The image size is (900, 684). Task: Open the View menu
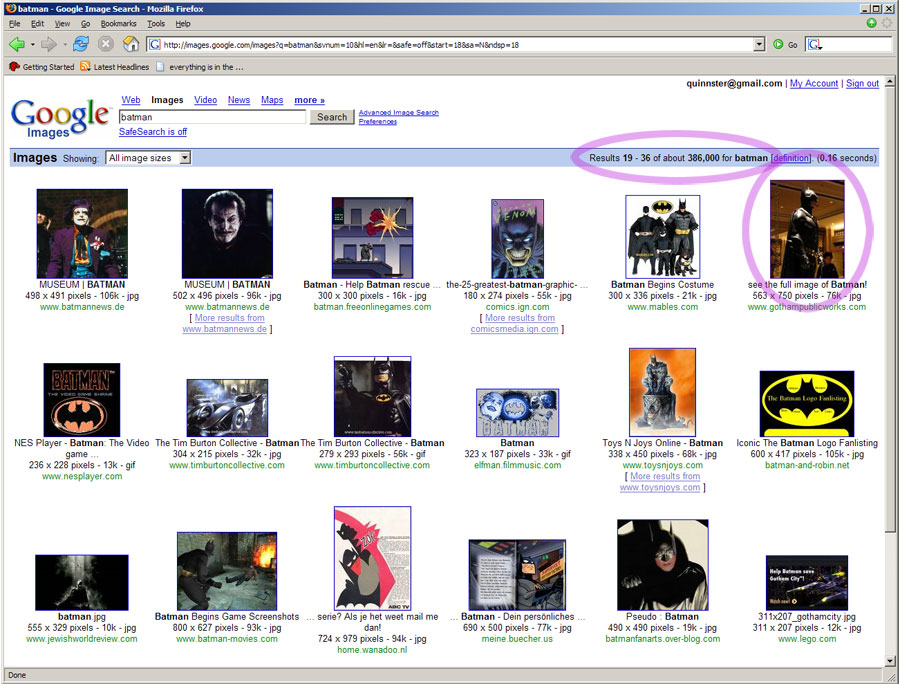(62, 24)
